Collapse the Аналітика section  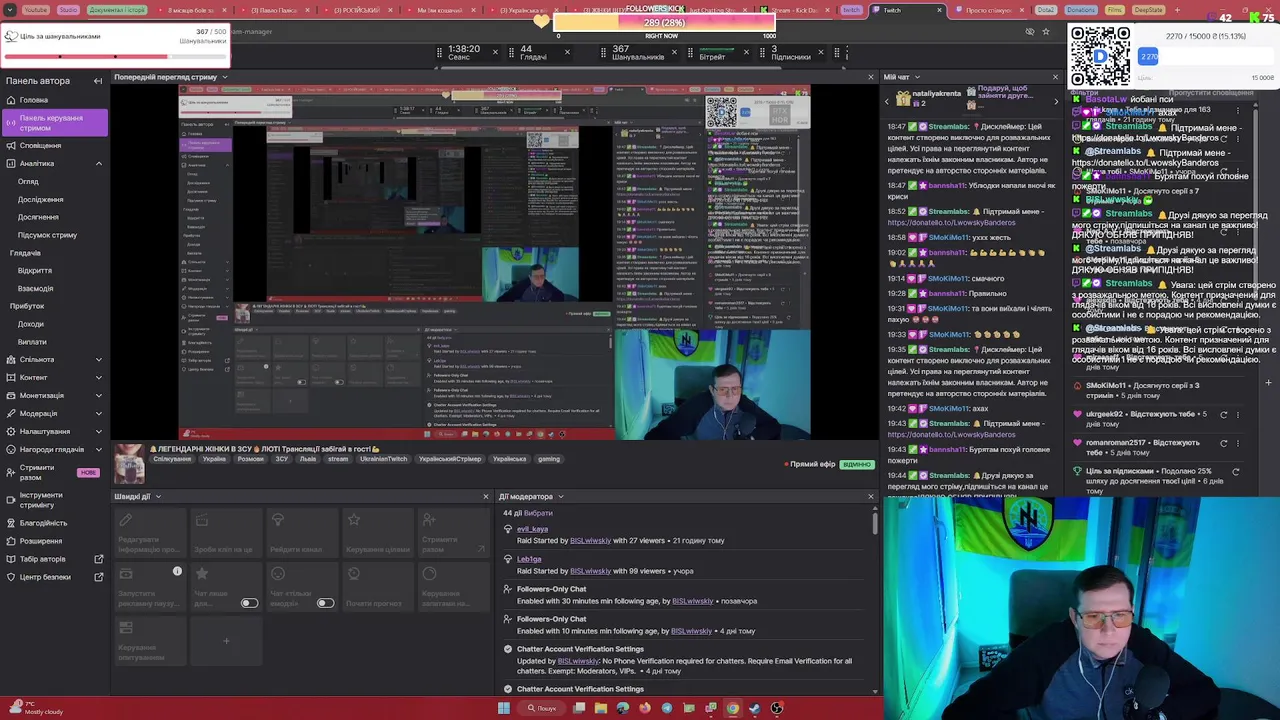click(x=98, y=163)
